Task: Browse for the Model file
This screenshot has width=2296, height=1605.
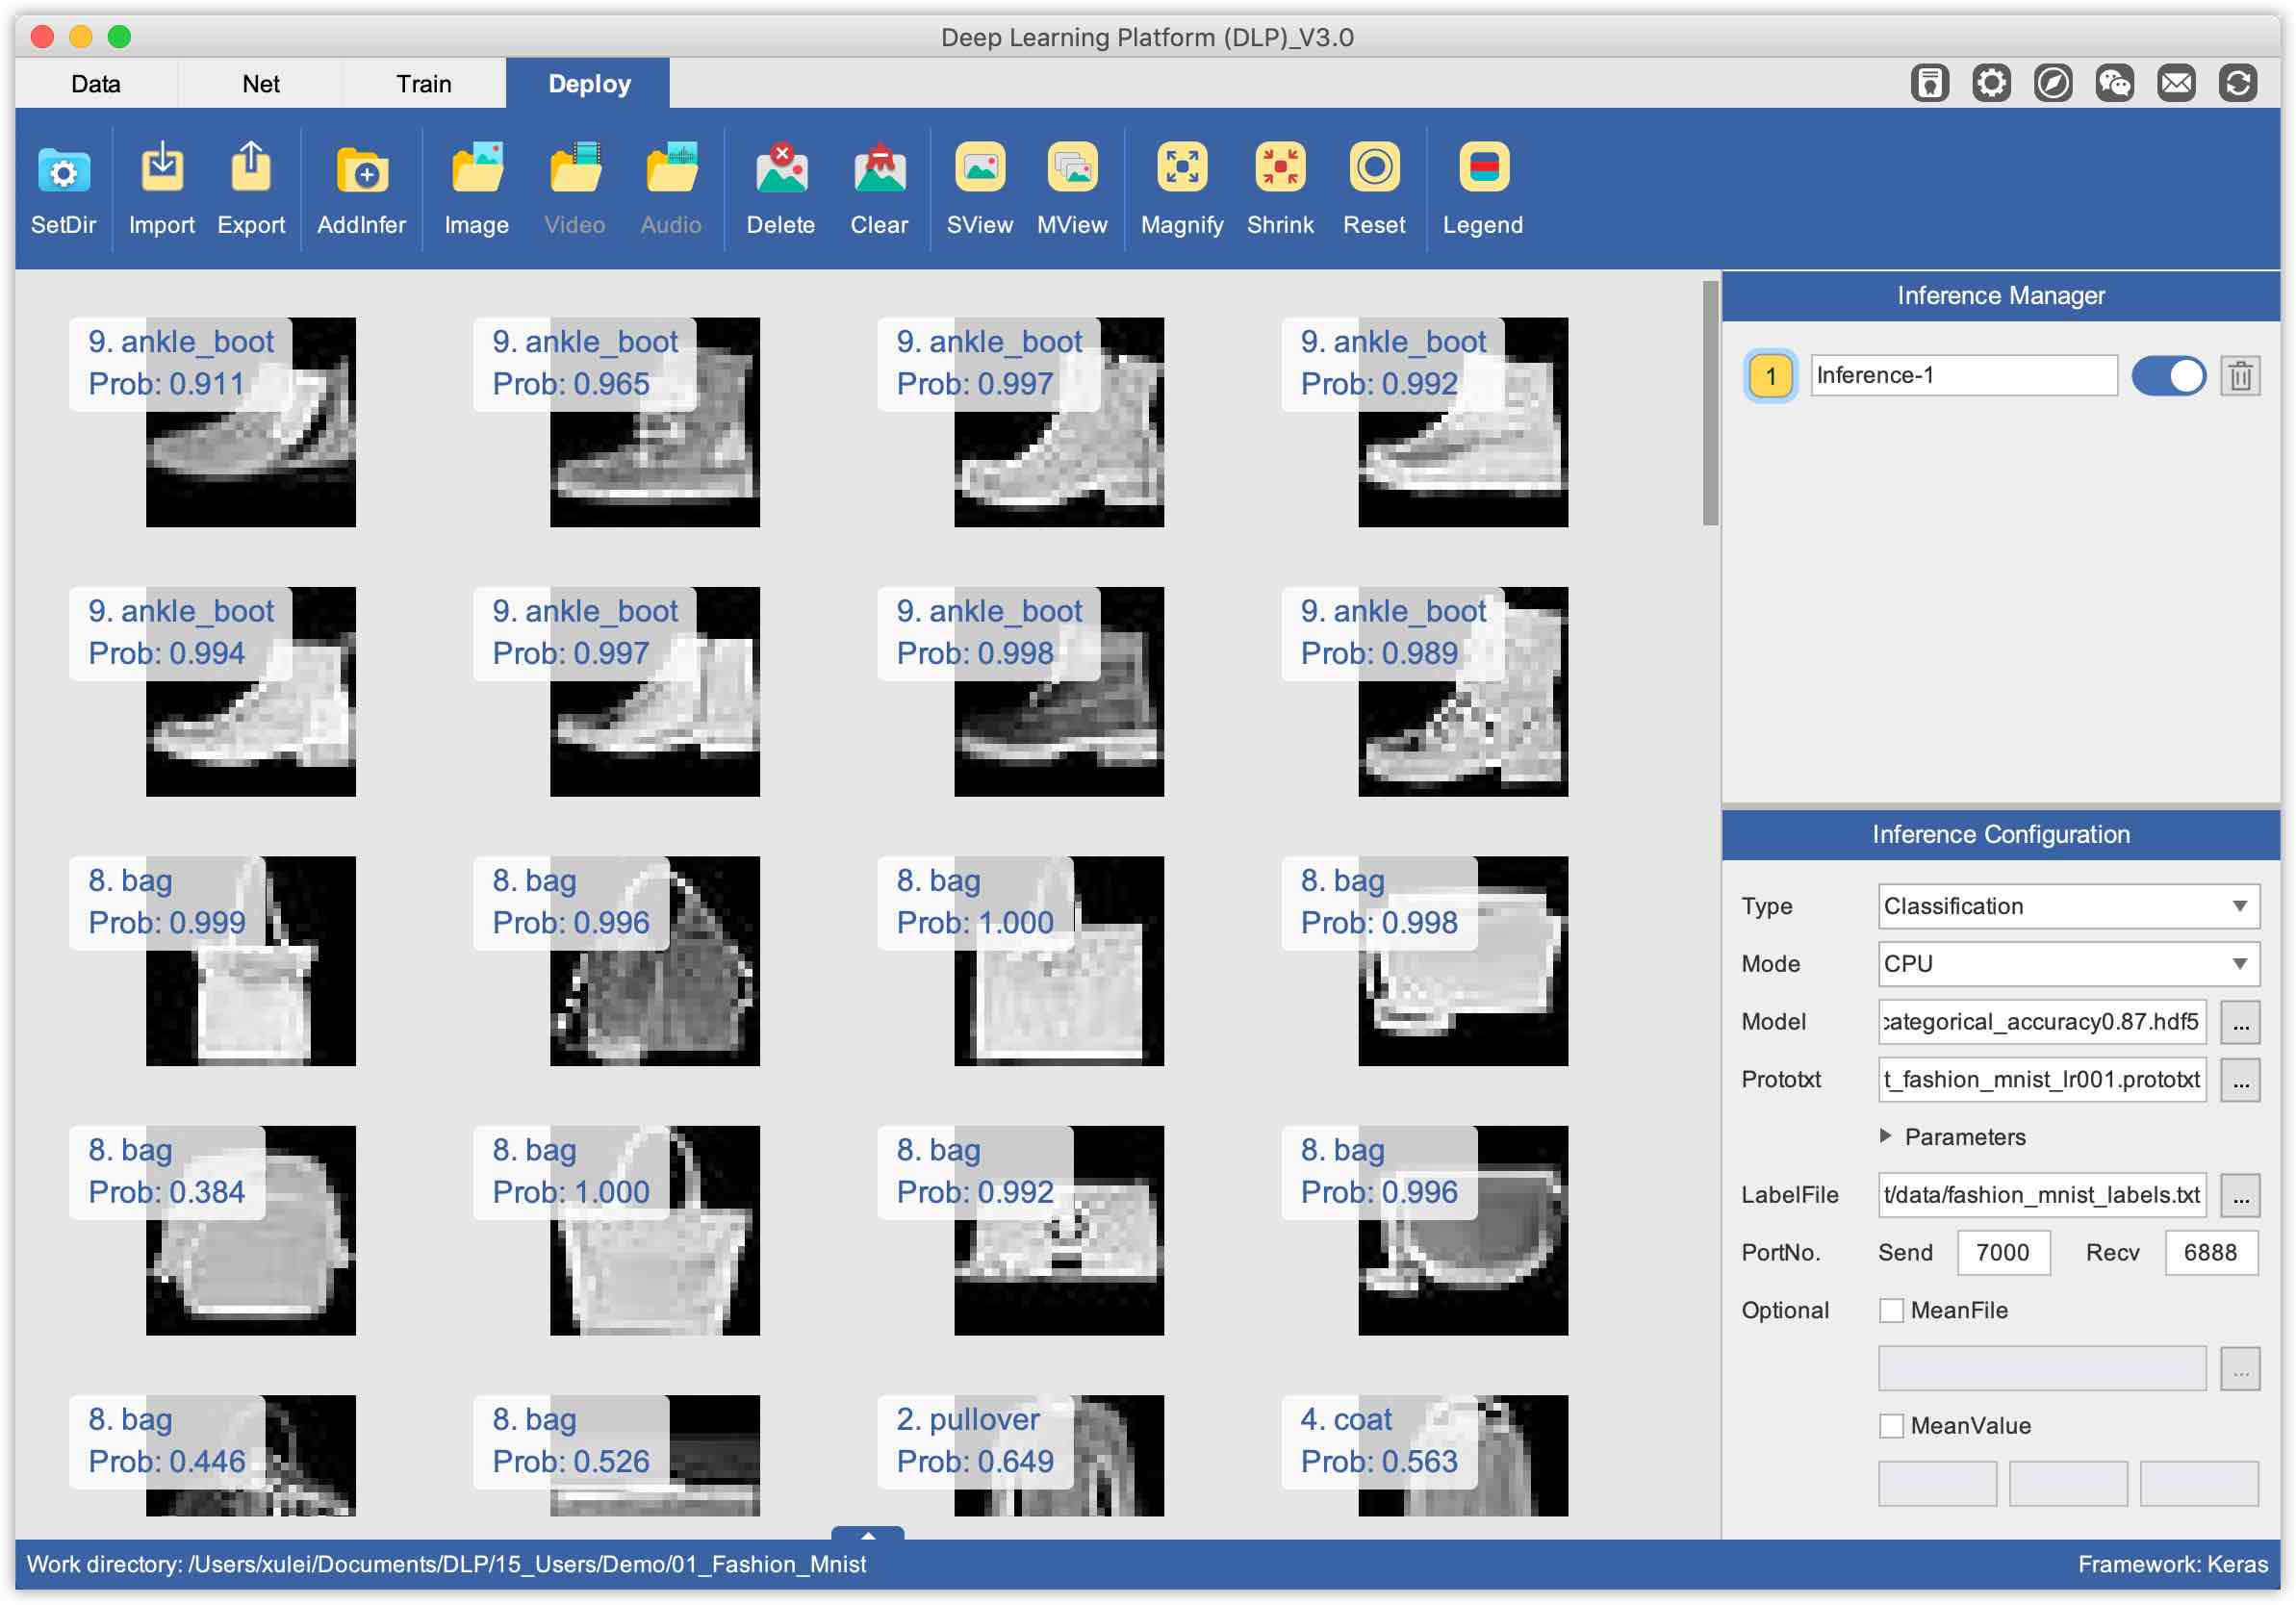Action: pyautogui.click(x=2240, y=1022)
